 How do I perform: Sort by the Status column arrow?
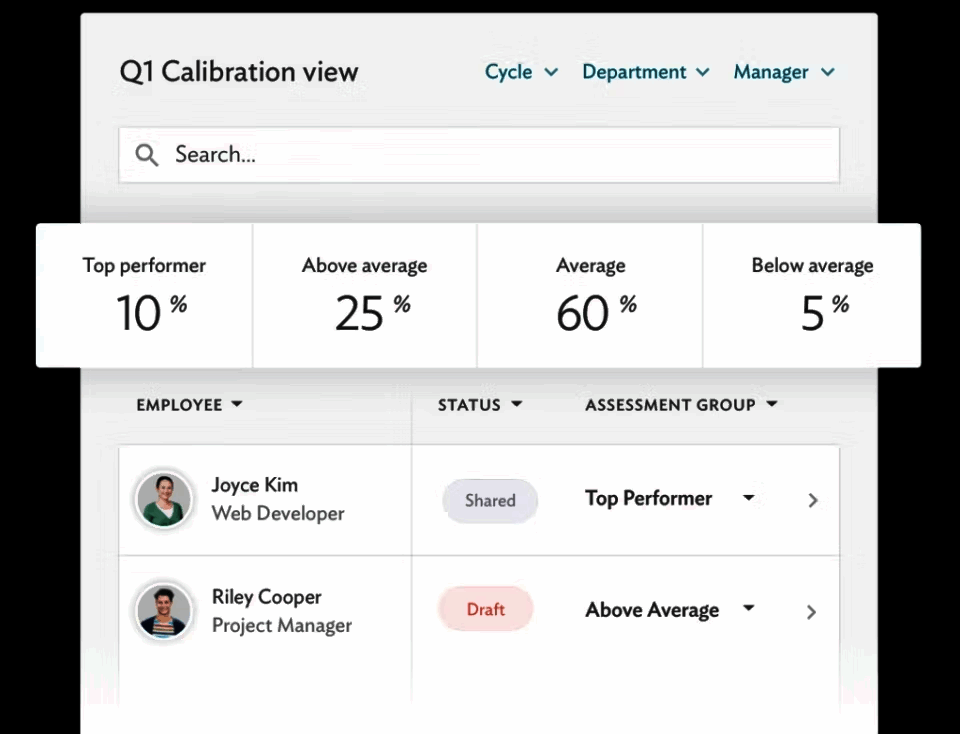point(517,404)
